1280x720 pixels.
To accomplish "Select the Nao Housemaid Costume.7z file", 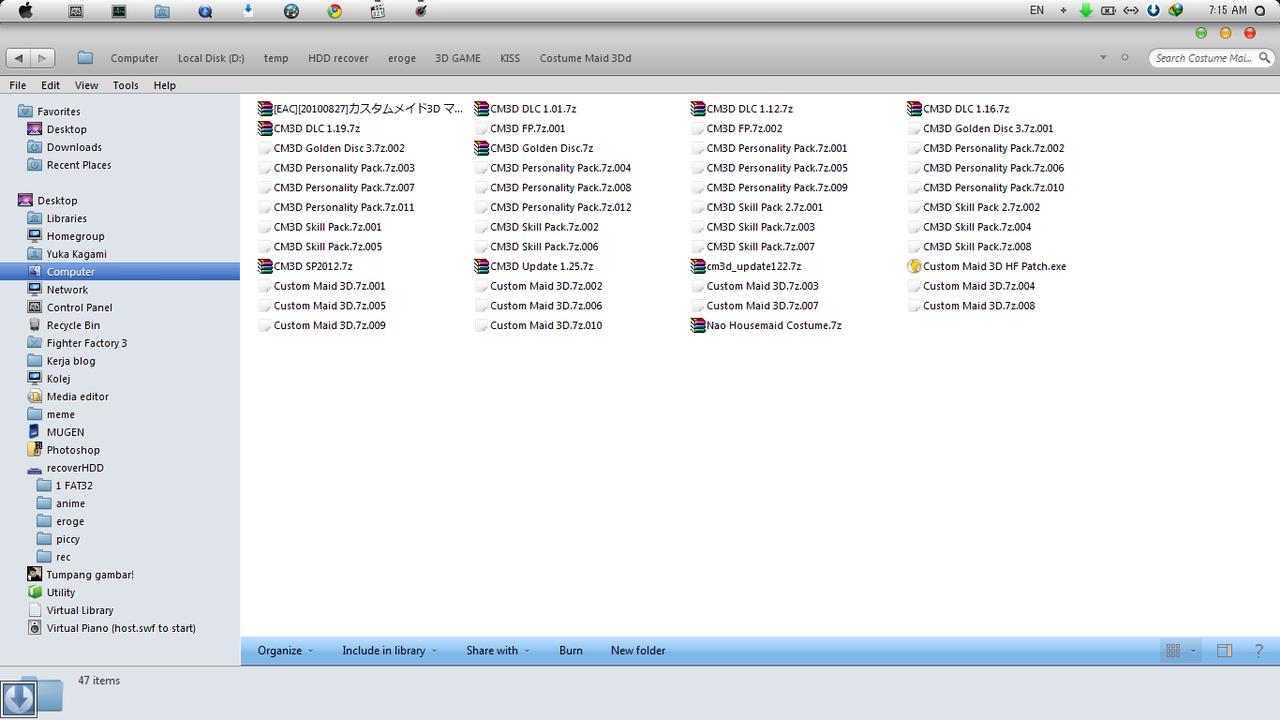I will (773, 326).
